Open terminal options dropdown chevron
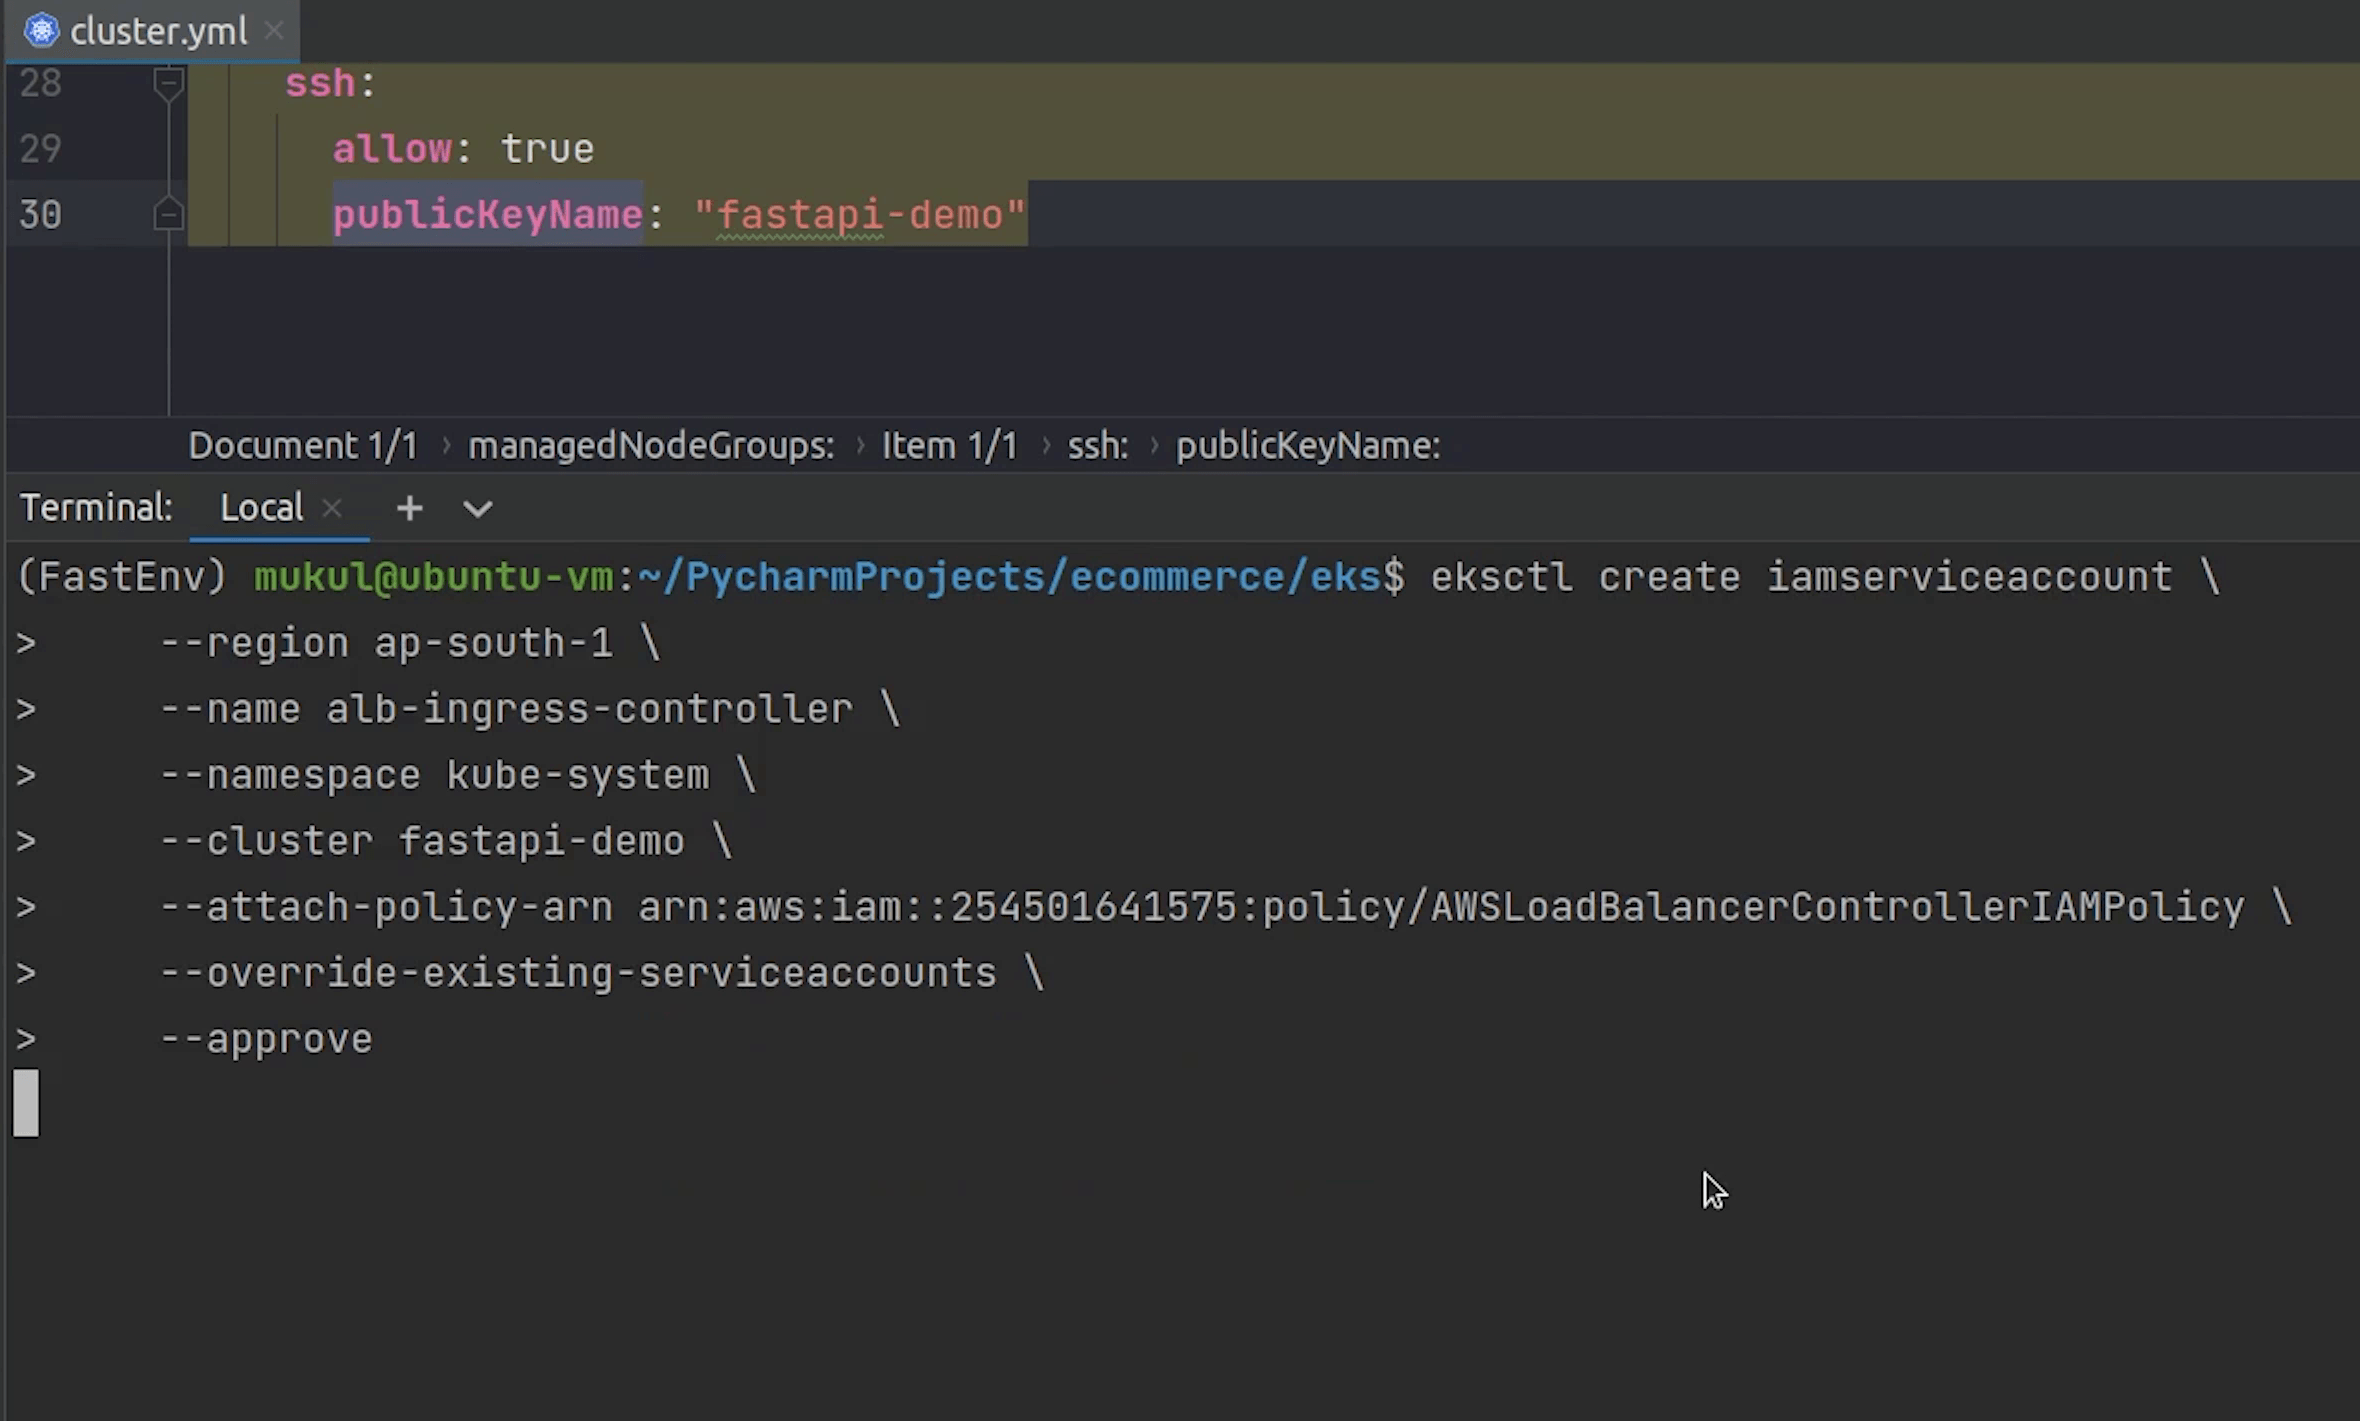This screenshot has width=2360, height=1421. (478, 509)
